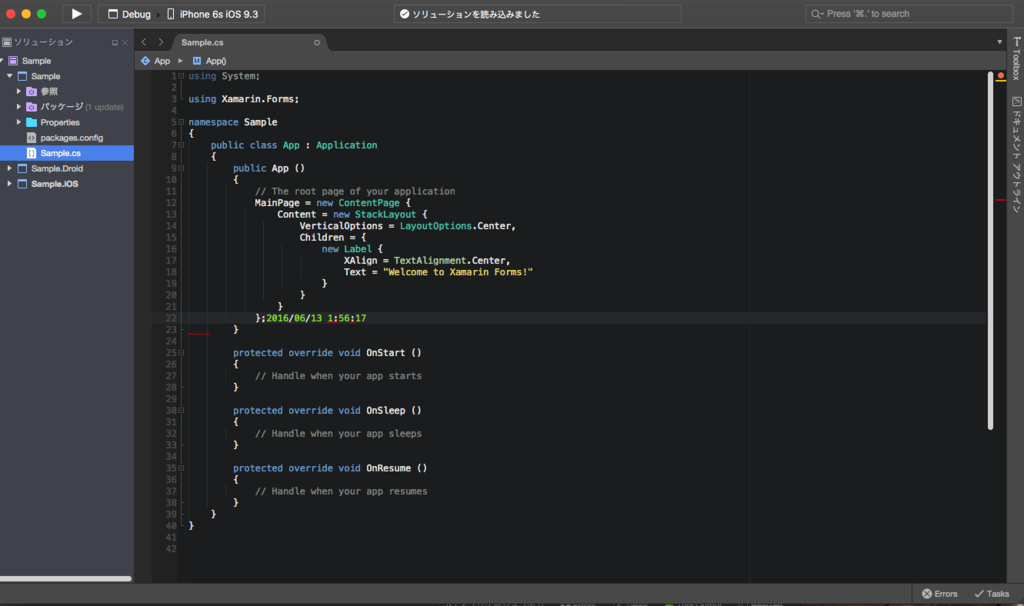Viewport: 1024px width, 606px height.
Task: Dock the ソリューション pad via square icon
Action: (x=115, y=42)
